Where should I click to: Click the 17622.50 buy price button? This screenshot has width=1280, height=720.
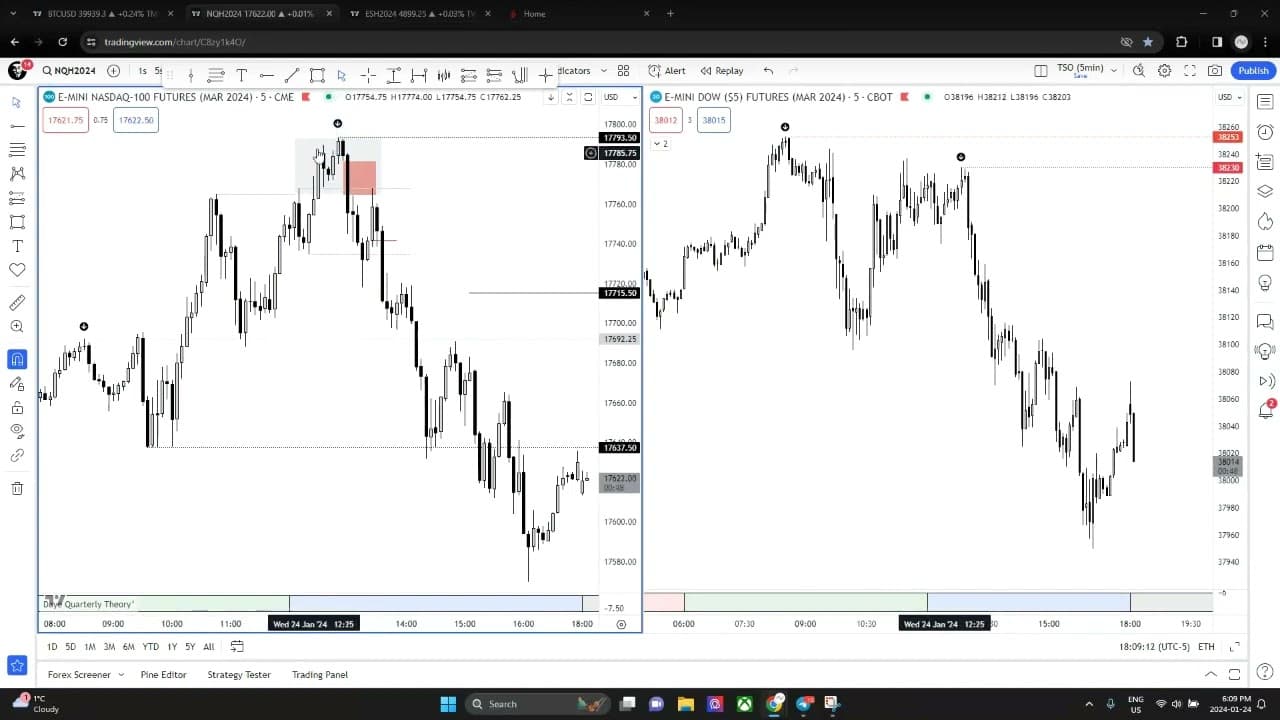136,120
